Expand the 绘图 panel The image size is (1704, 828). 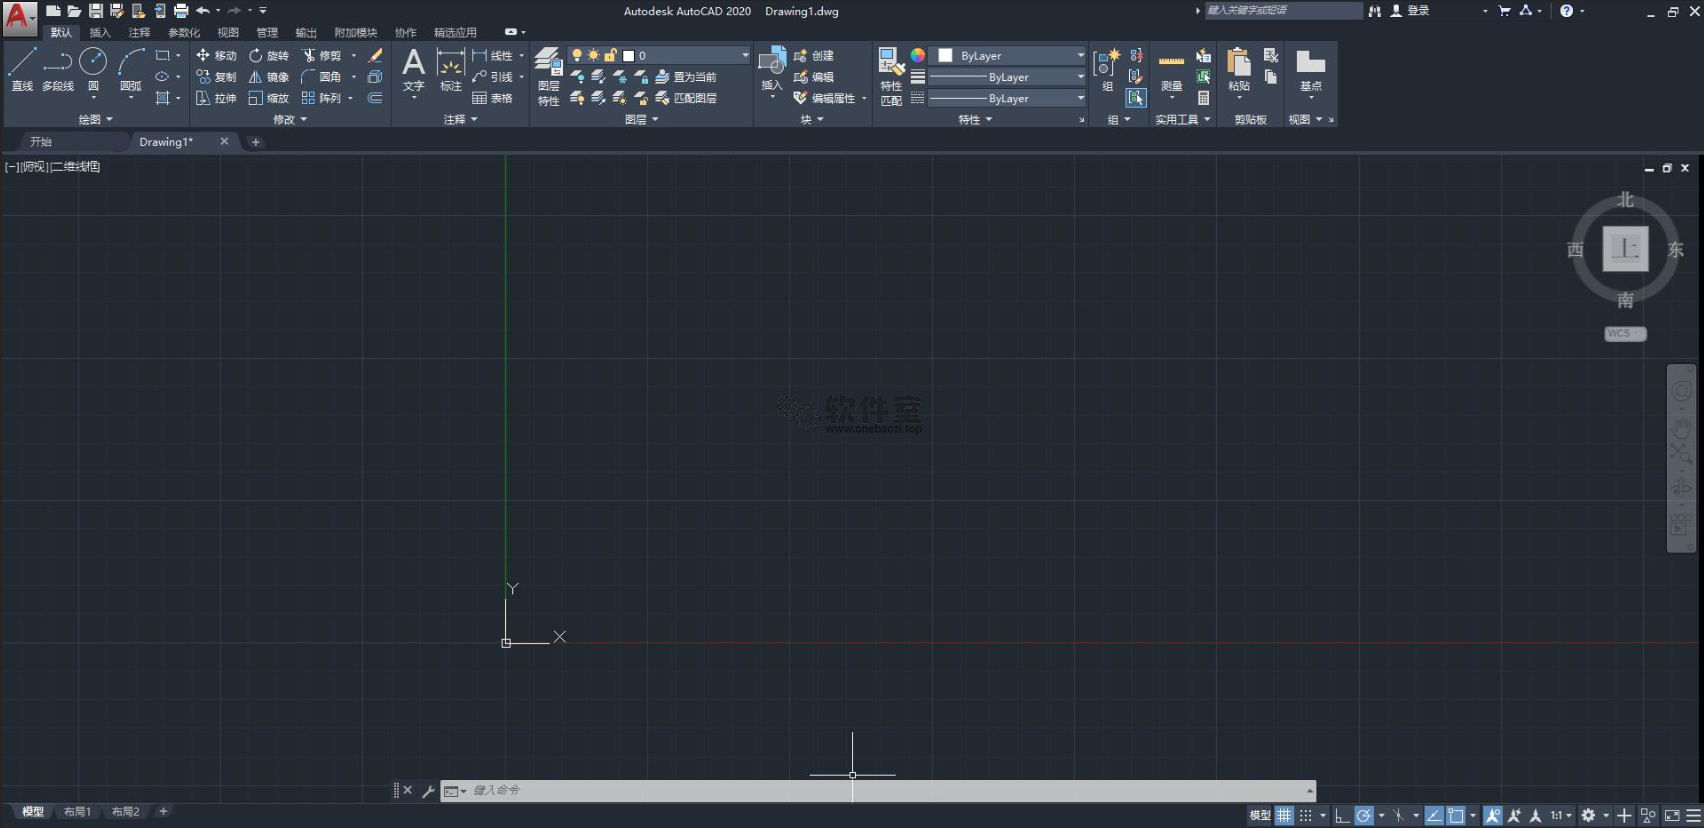(x=96, y=119)
